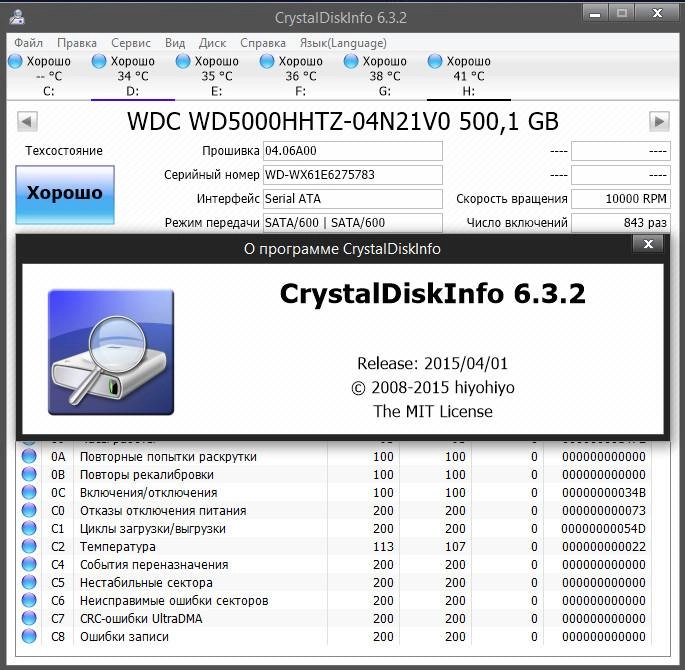Click The MIT License link
Image resolution: width=685 pixels, height=670 pixels.
(432, 411)
